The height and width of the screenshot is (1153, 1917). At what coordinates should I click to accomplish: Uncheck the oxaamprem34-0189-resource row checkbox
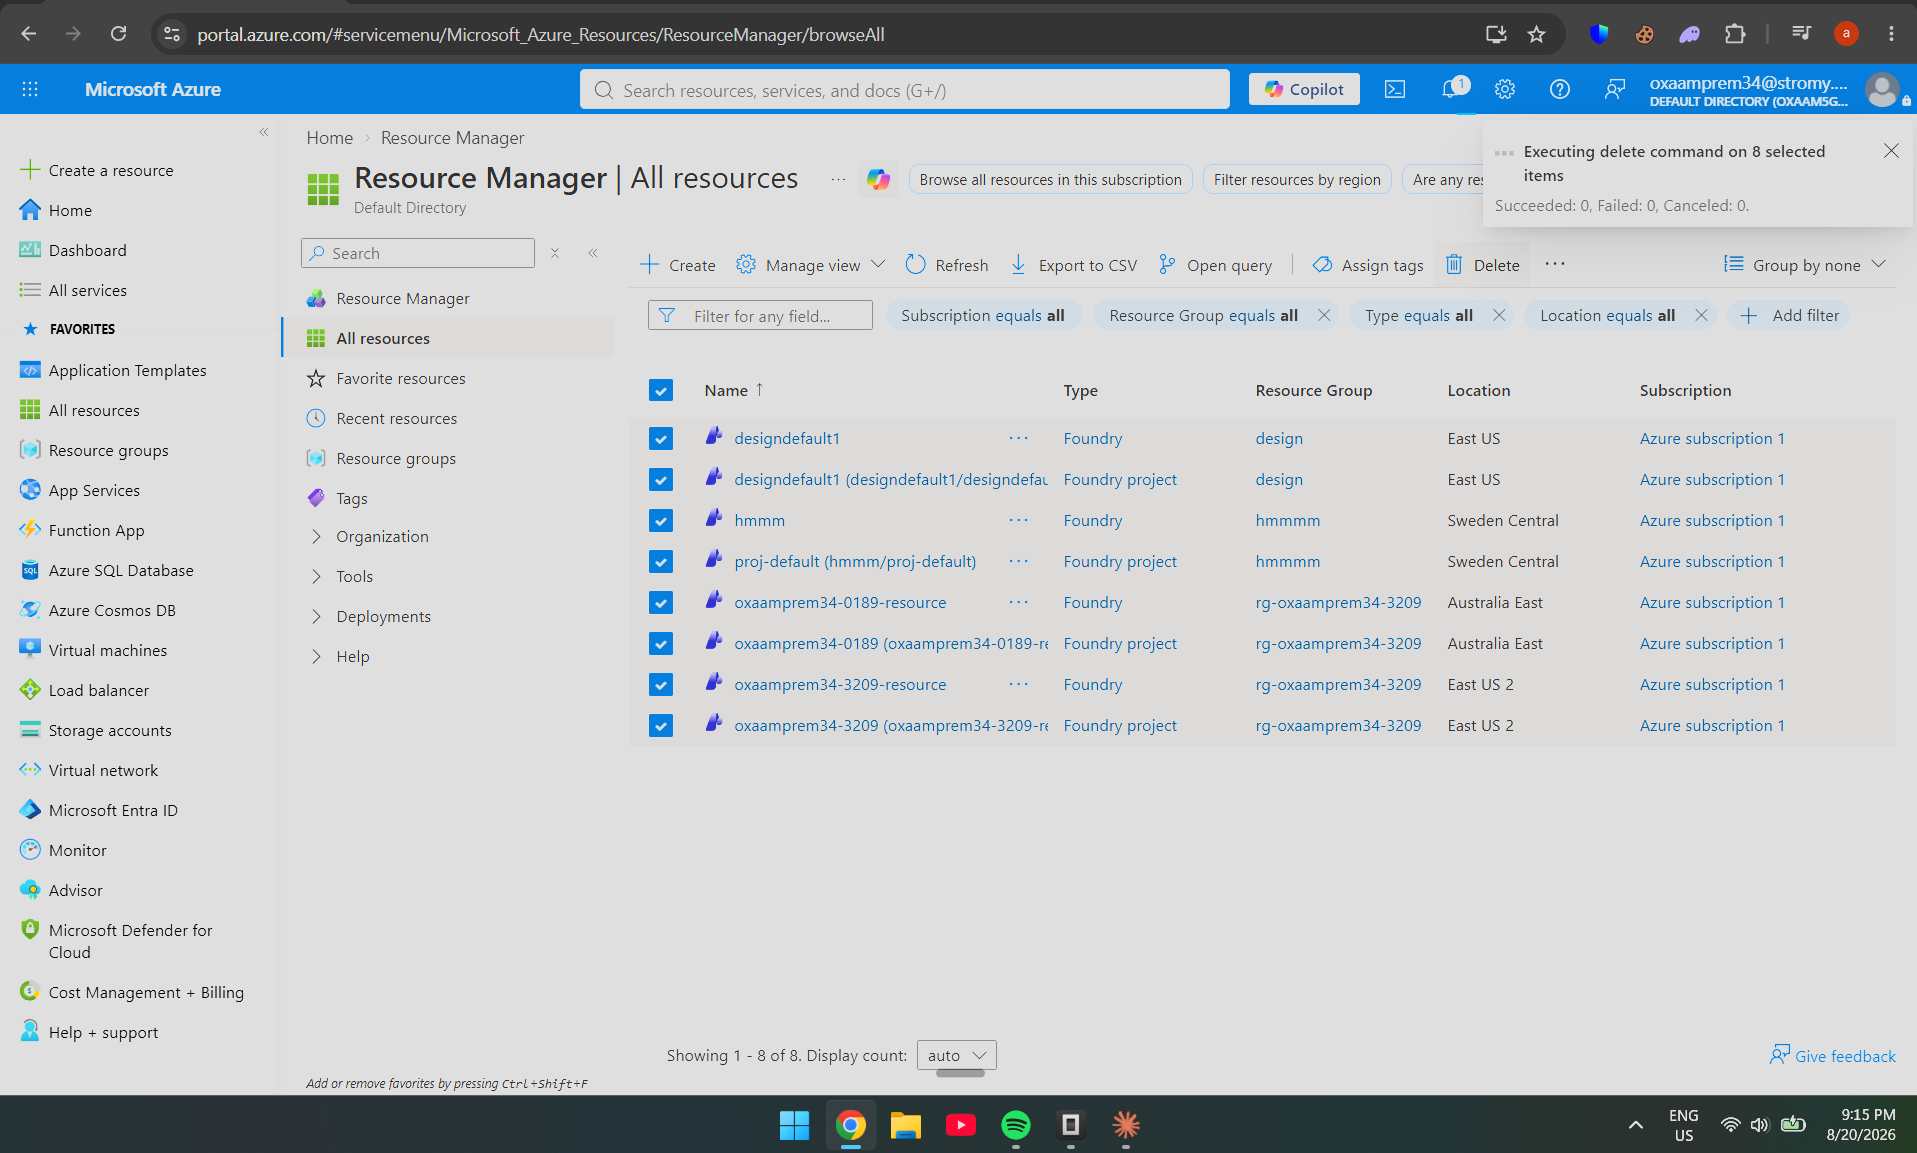tap(660, 602)
